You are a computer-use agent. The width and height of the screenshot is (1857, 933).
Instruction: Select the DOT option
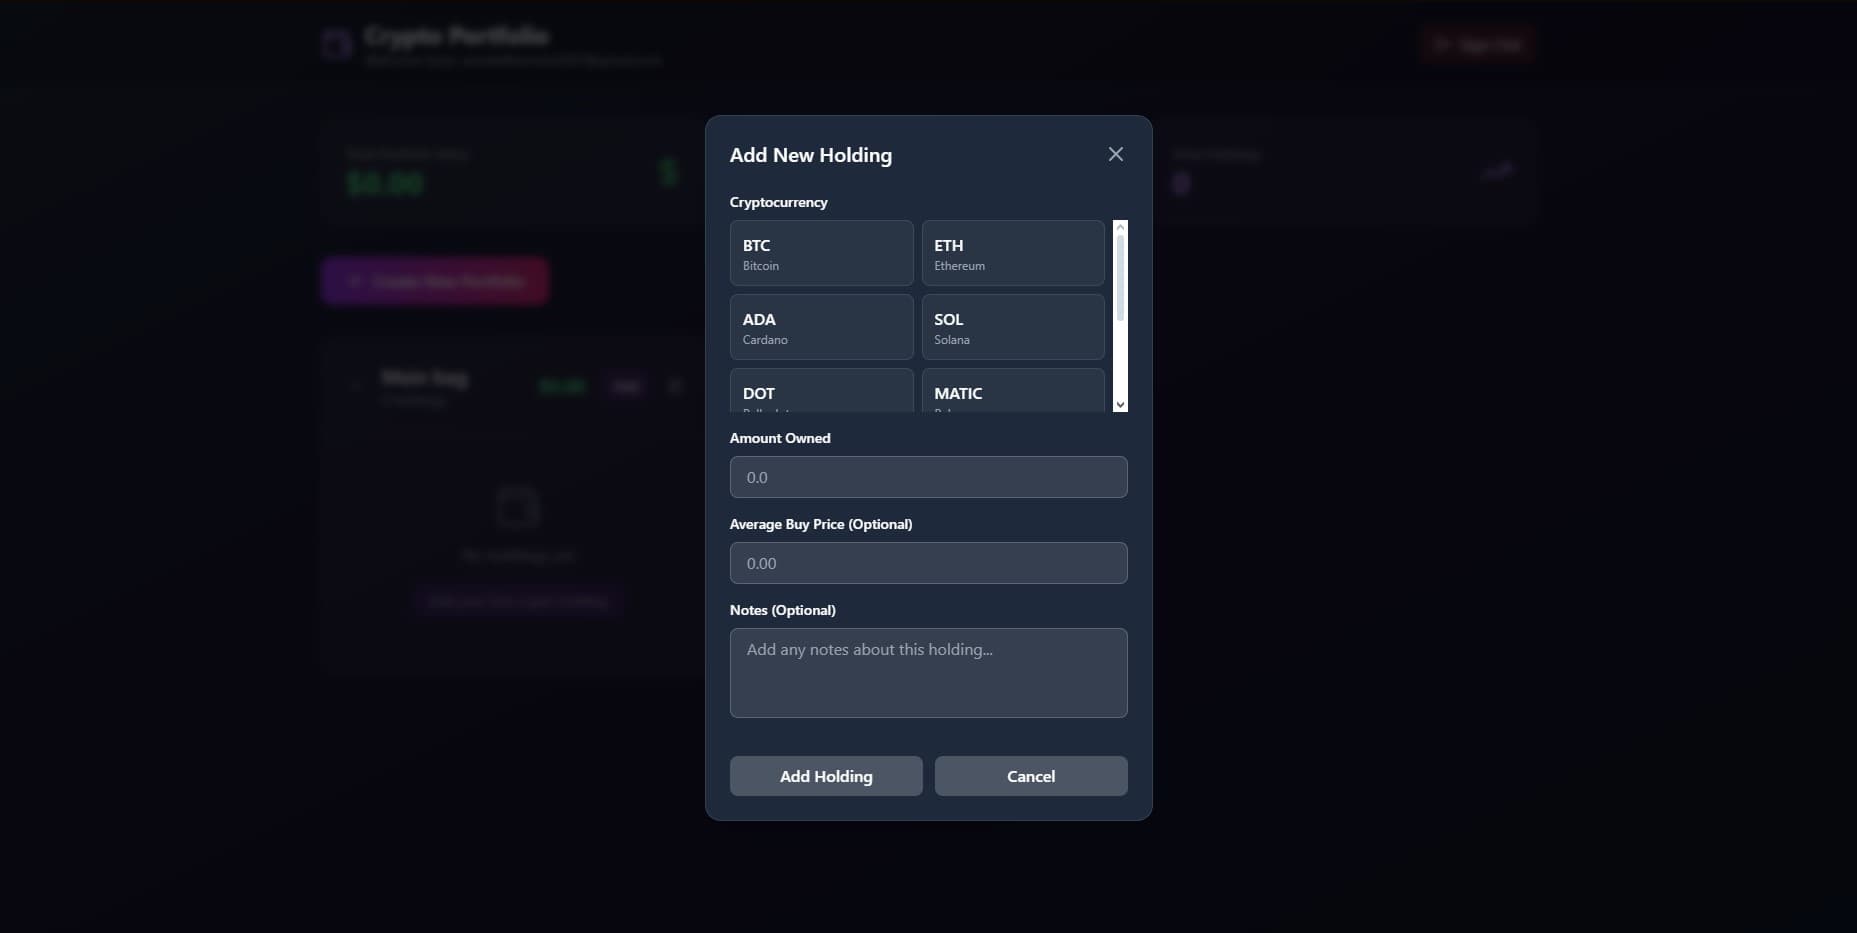click(x=821, y=393)
